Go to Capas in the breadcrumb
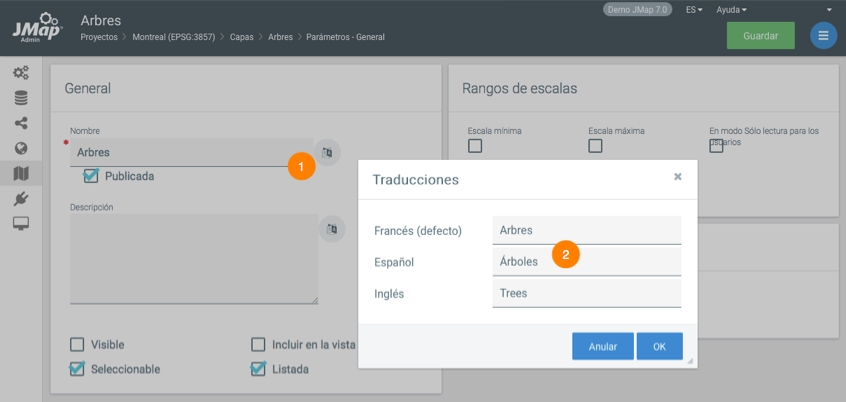This screenshot has width=846, height=402. [243, 37]
